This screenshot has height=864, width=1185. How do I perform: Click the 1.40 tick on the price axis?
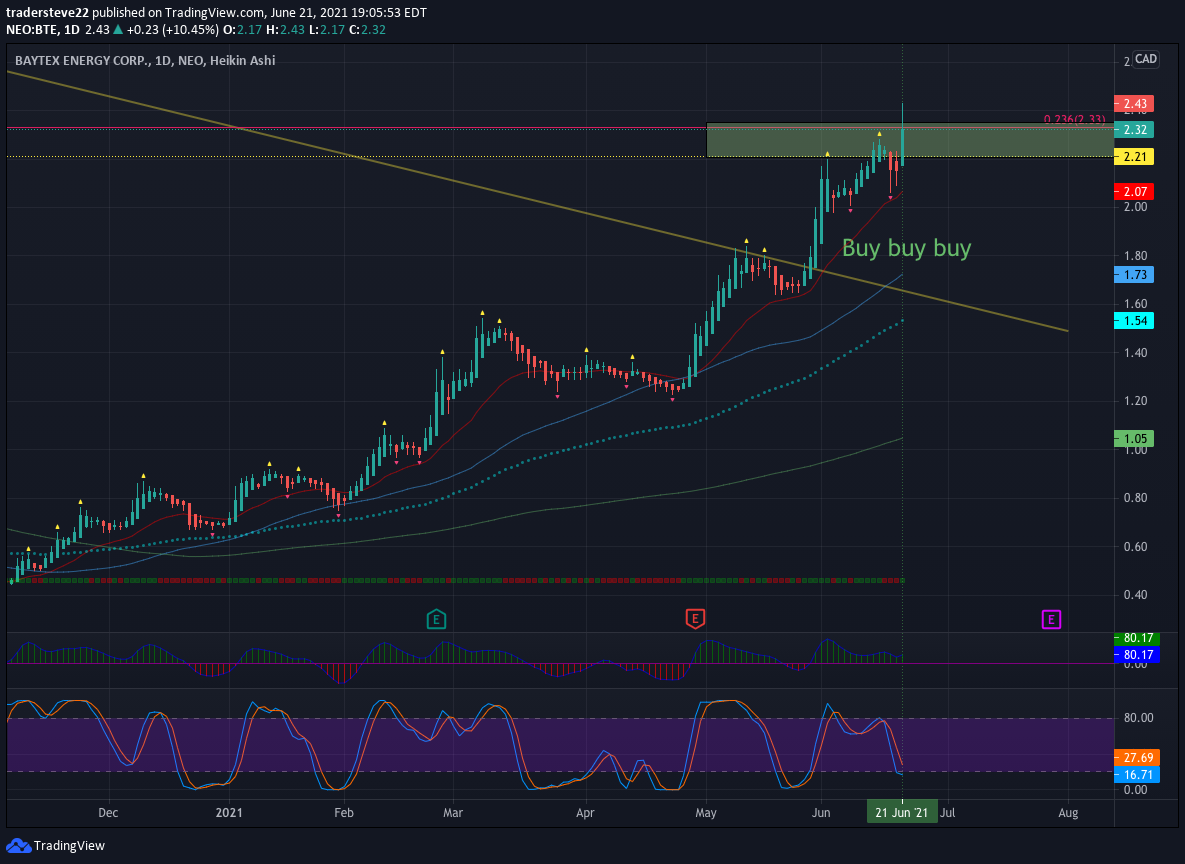tap(1135, 353)
